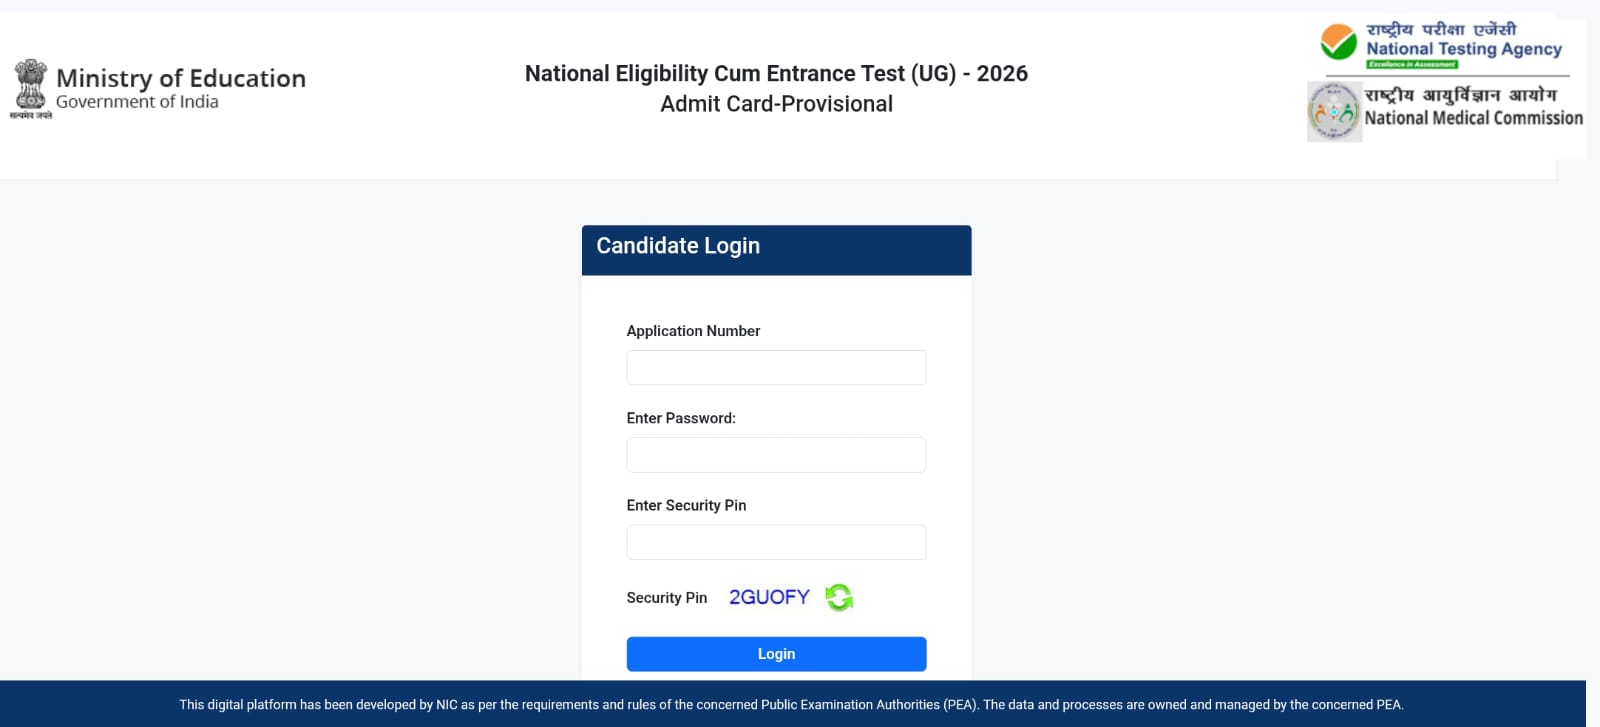Click the Enter Password label
Viewport: 1600px width, 727px height.
click(681, 418)
